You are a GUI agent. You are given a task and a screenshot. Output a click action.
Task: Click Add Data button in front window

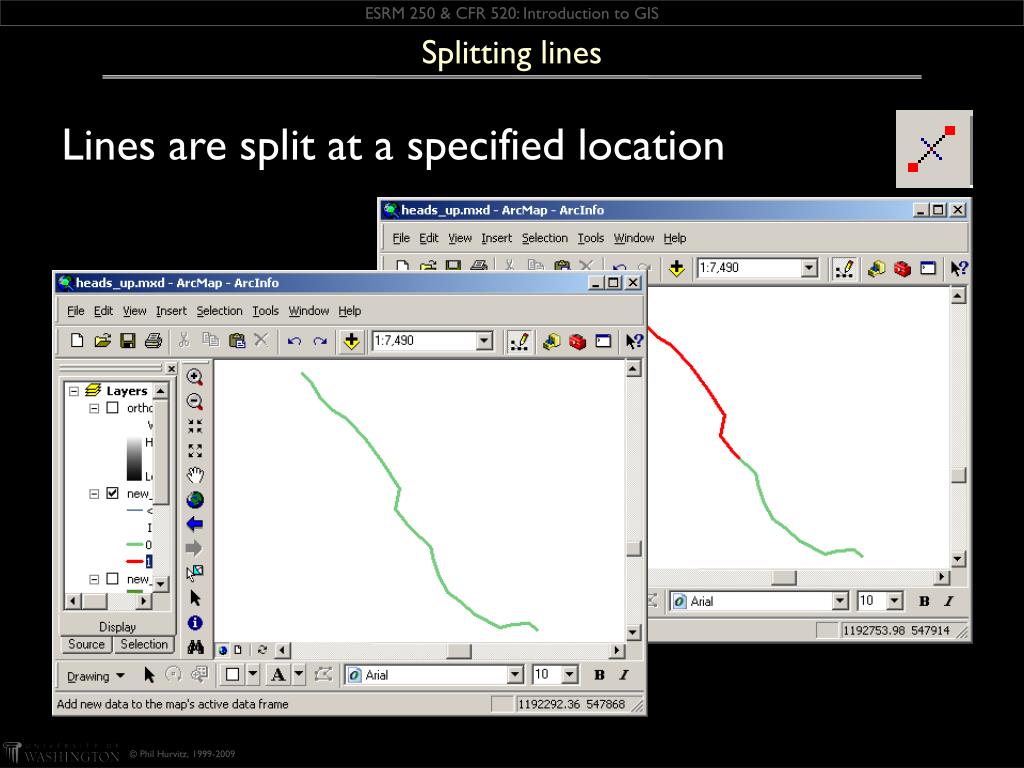point(351,341)
